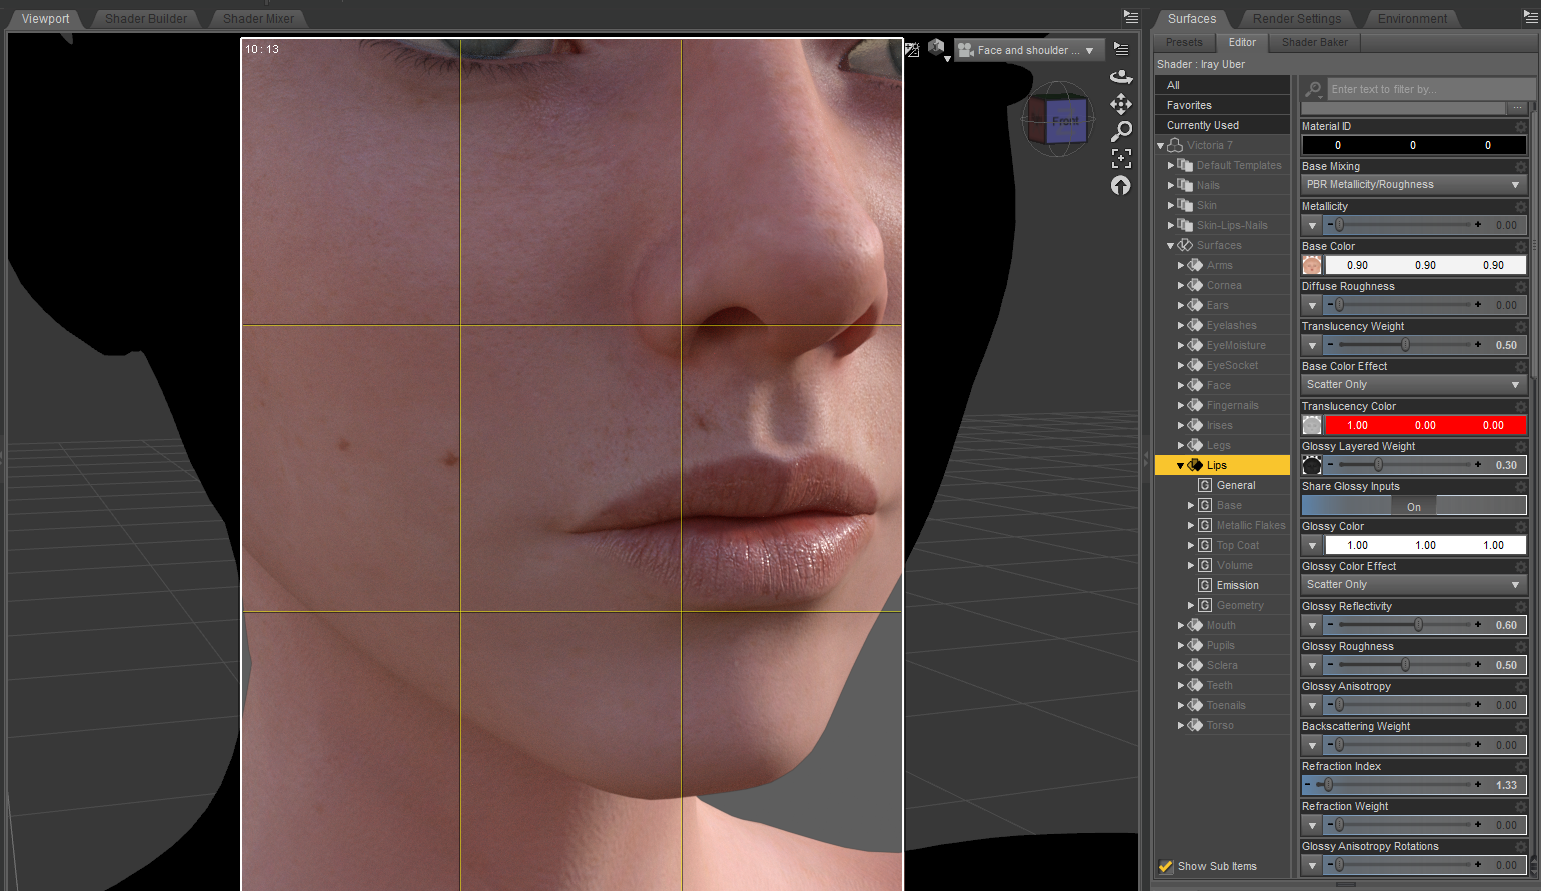Screen dimensions: 1541x891
Task: Switch to the Shader Builder tab
Action: (x=146, y=18)
